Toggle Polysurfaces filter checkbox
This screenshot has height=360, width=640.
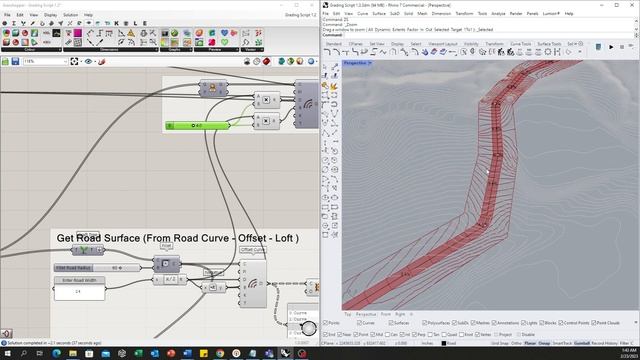pyautogui.click(x=424, y=323)
